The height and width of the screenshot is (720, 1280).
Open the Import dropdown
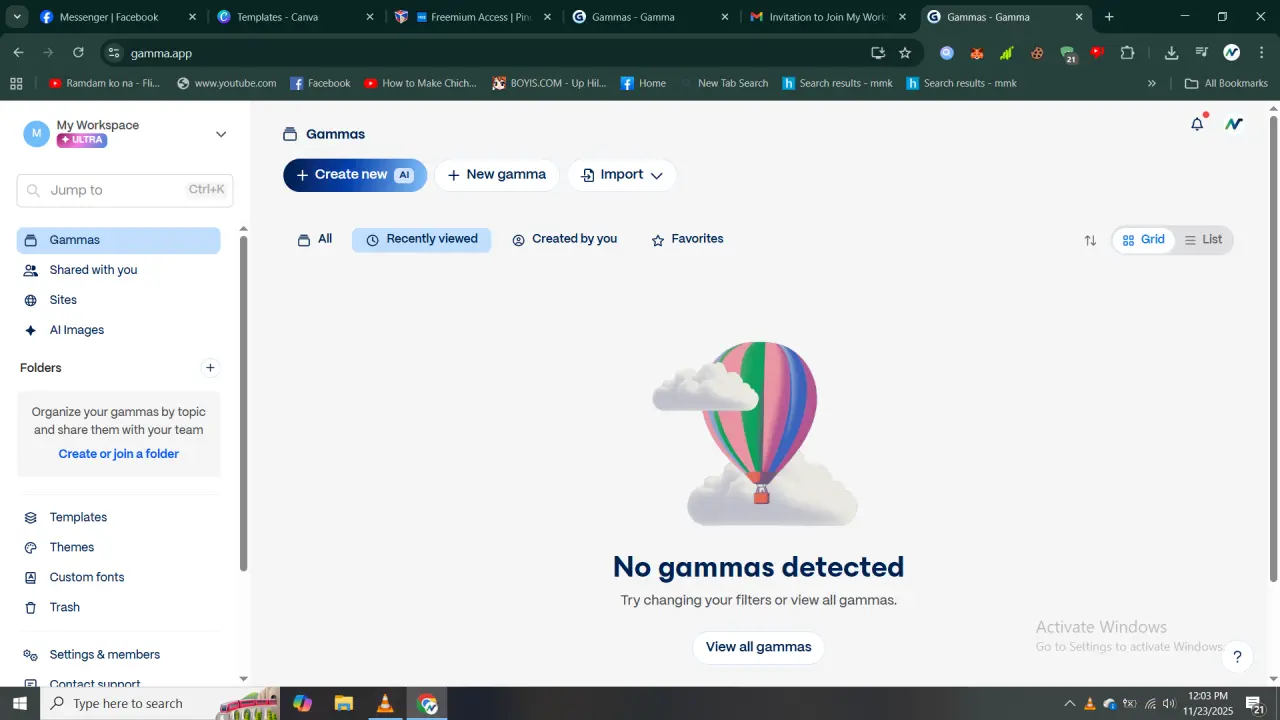(x=622, y=175)
